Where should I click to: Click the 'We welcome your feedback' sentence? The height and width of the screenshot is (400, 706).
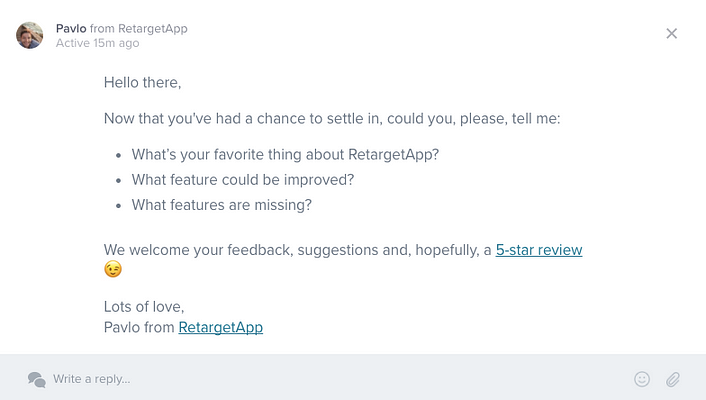(297, 250)
